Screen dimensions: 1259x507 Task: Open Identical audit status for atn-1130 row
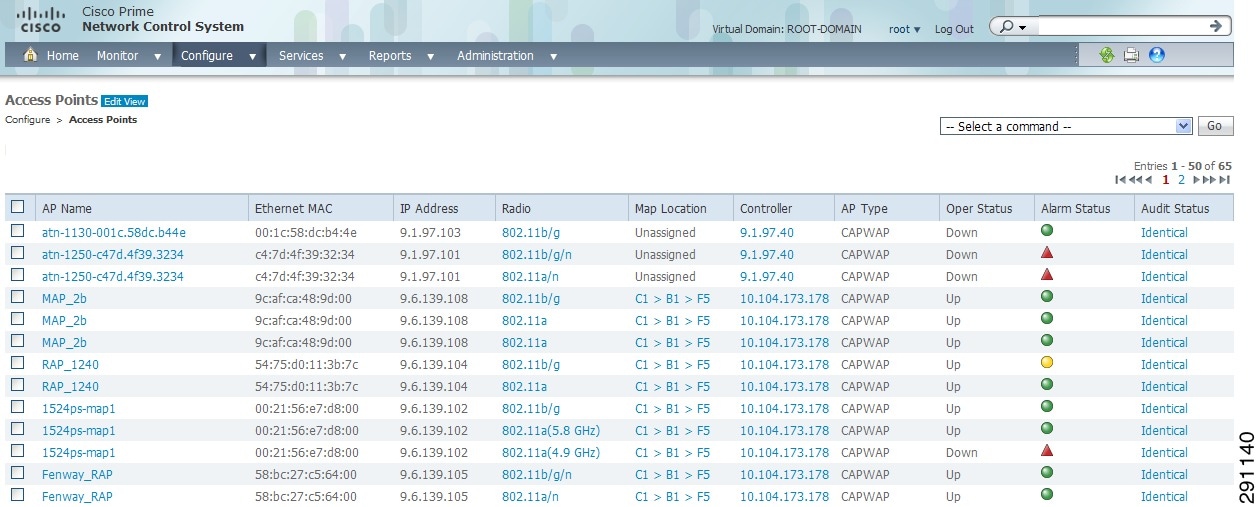point(1164,232)
